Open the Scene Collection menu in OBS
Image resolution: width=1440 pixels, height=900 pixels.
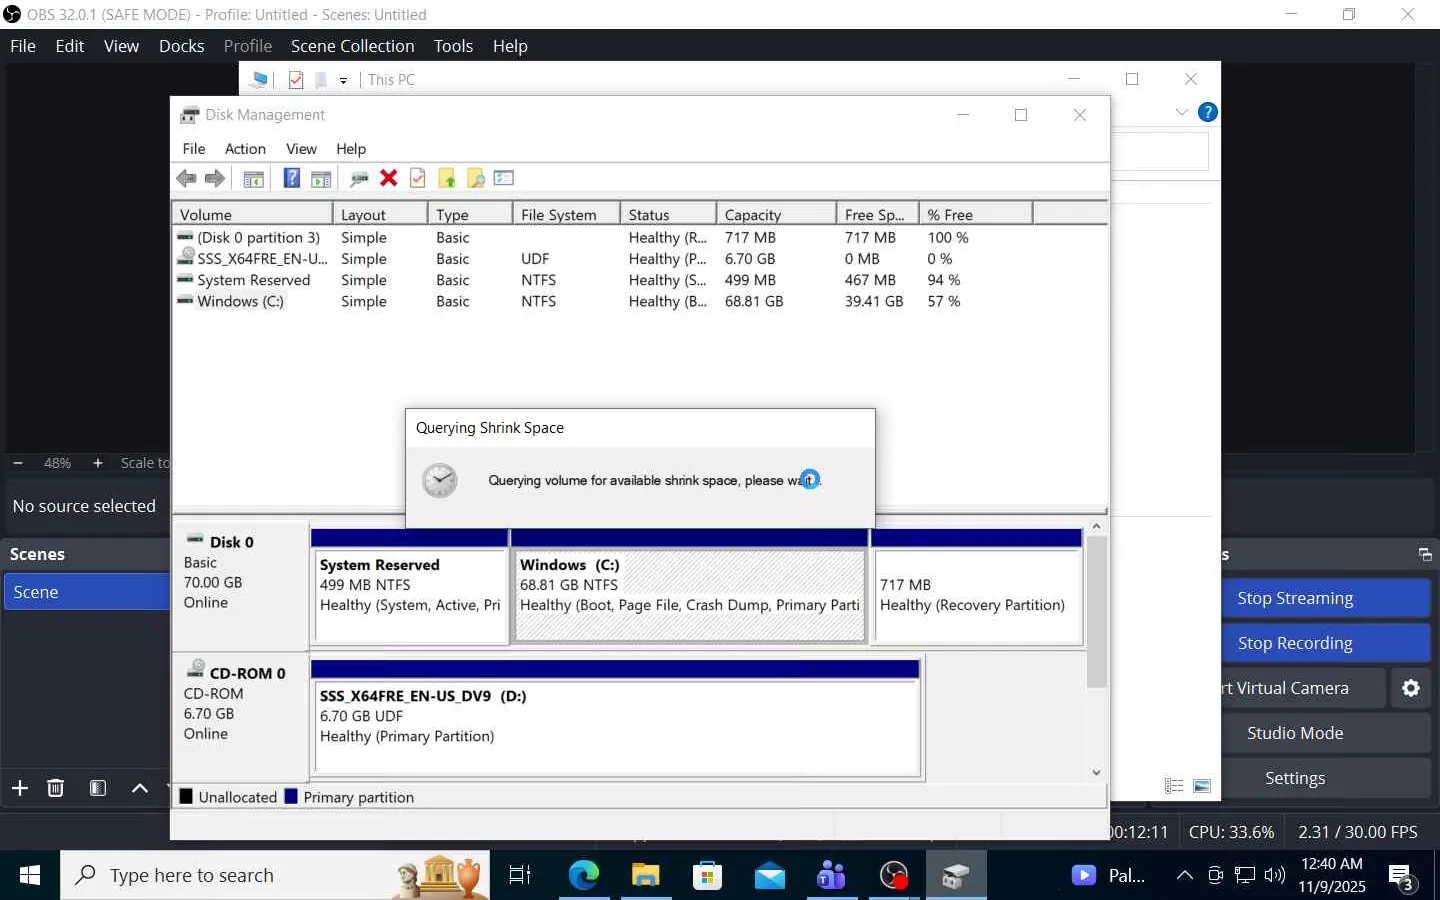352,46
